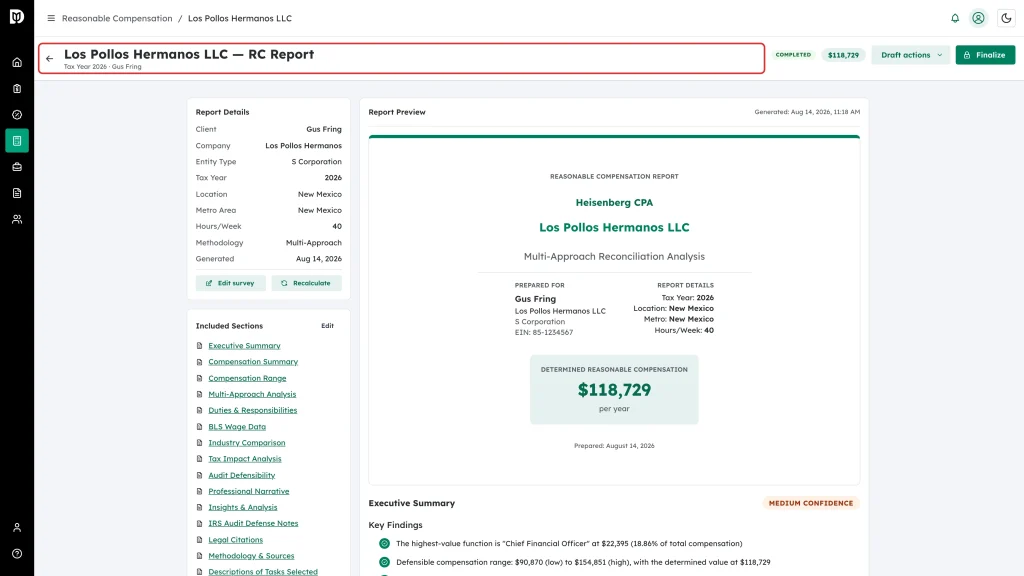Click the 'Generated: Aug 14, 2026' timestamp
1024x576 pixels.
point(807,112)
